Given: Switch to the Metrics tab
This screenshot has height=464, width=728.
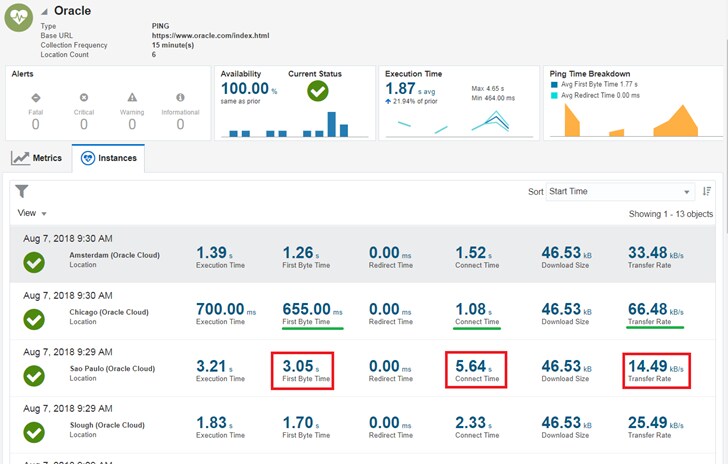Looking at the screenshot, I should (38, 158).
